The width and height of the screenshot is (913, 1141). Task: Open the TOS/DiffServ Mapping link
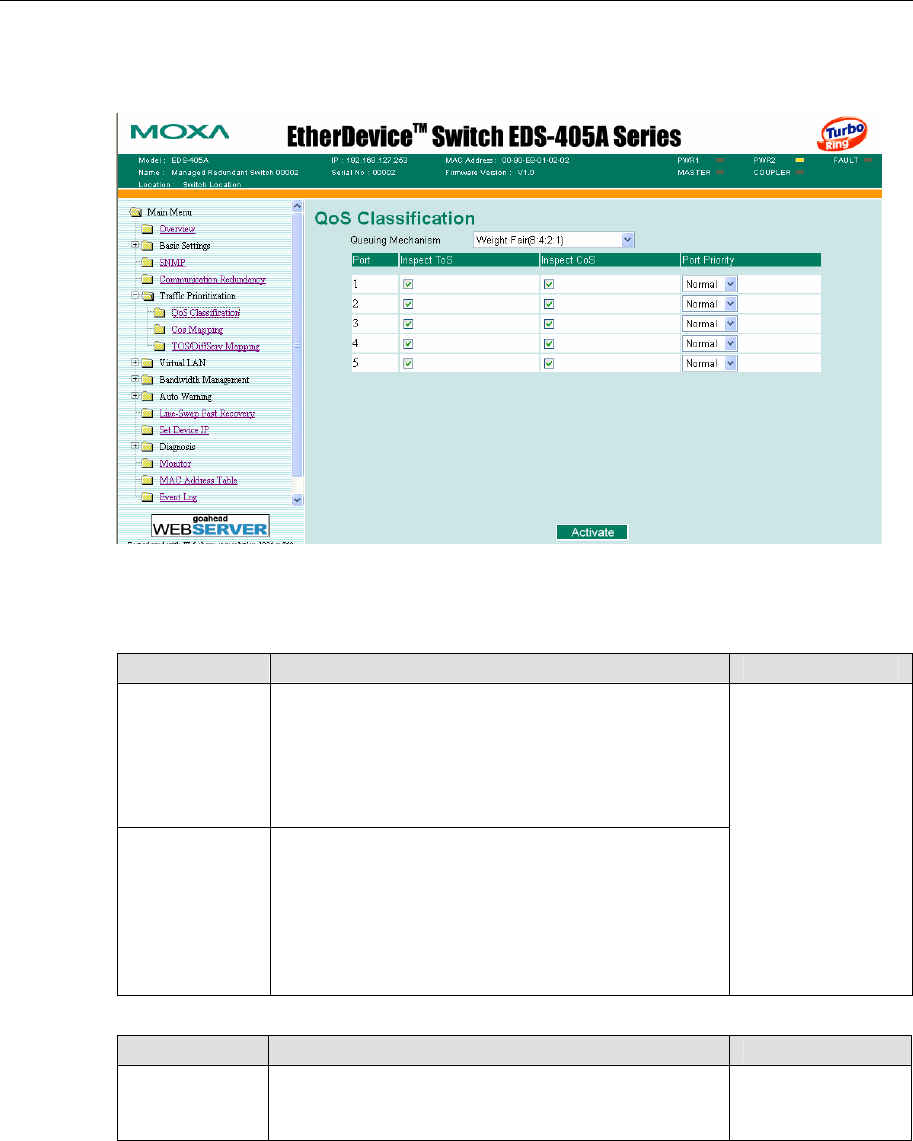[x=215, y=346]
